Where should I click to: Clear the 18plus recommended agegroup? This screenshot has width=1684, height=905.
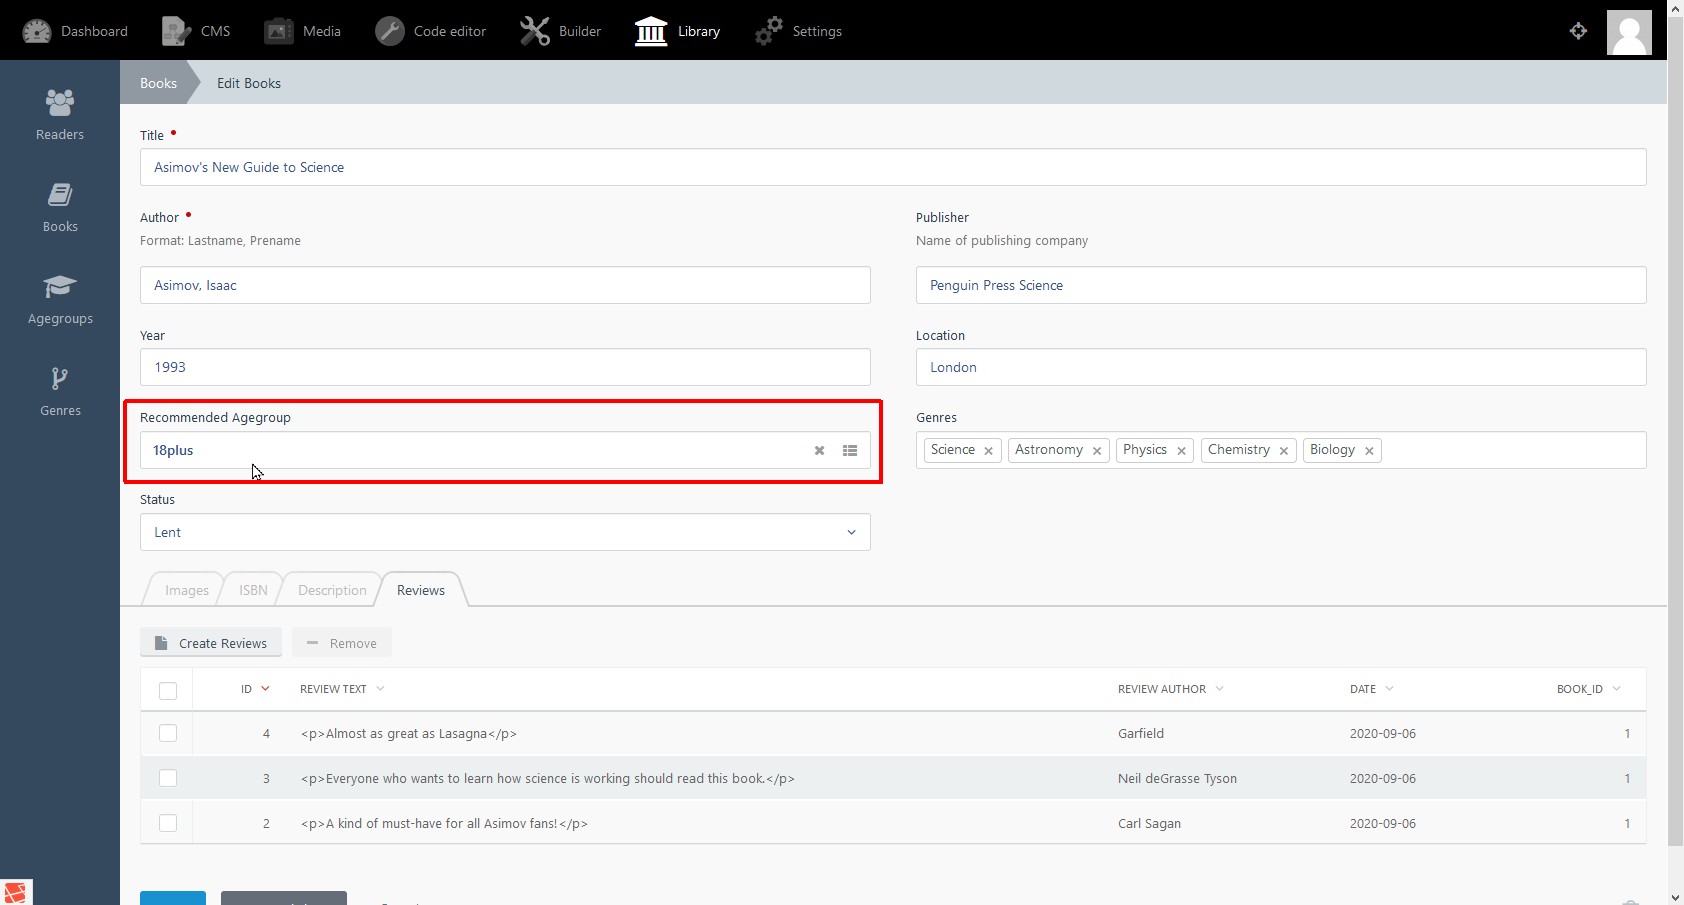coord(819,451)
